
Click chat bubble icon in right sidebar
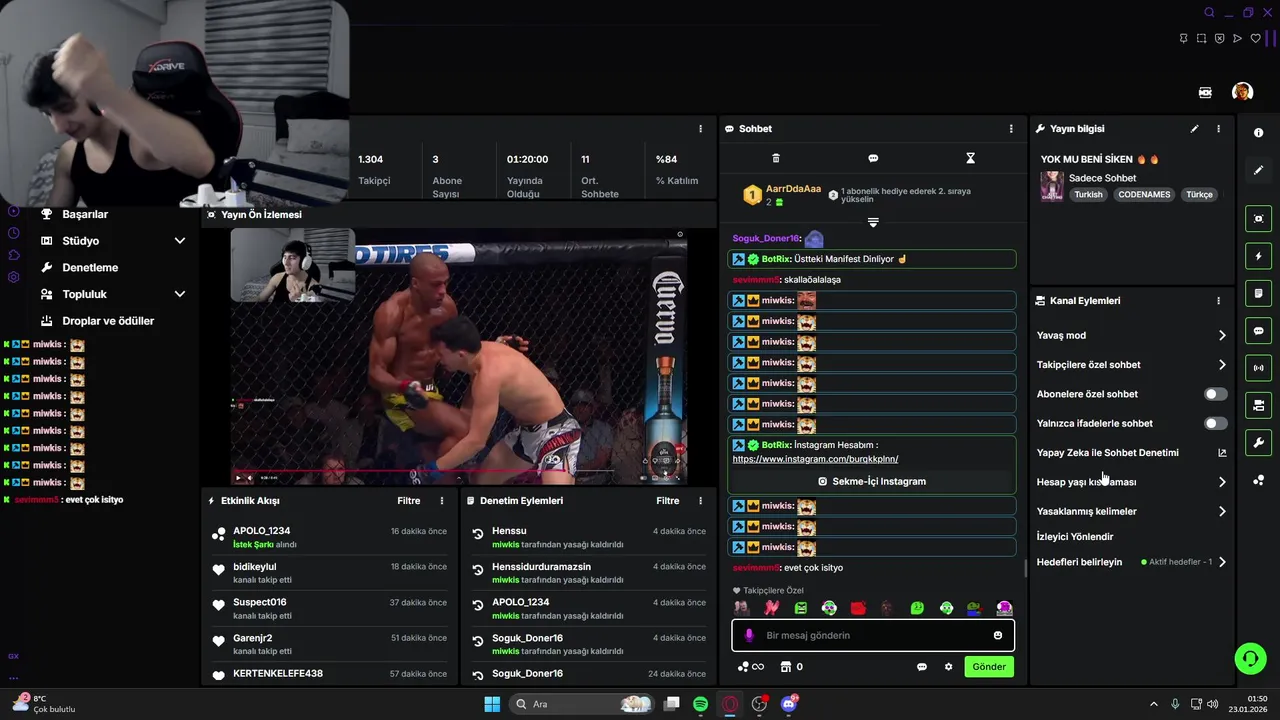pos(1258,331)
